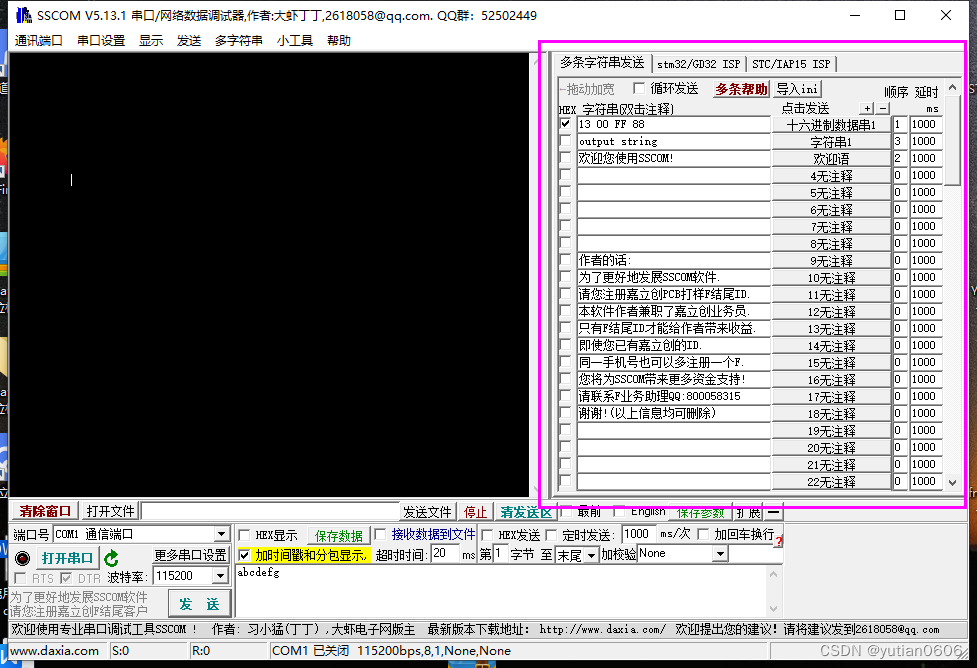Viewport: 977px width, 668px height.
Task: Click the 4无注释 send button
Action: [x=831, y=176]
